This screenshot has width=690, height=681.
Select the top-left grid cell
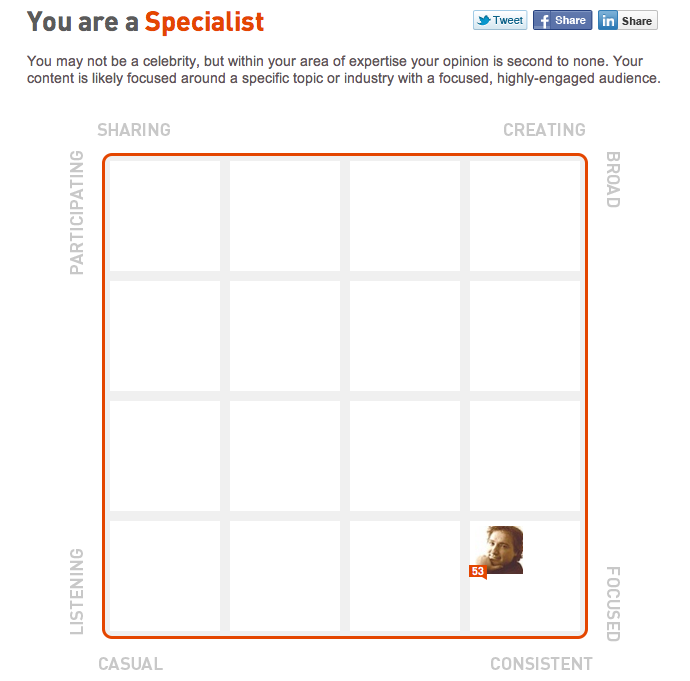pyautogui.click(x=165, y=216)
